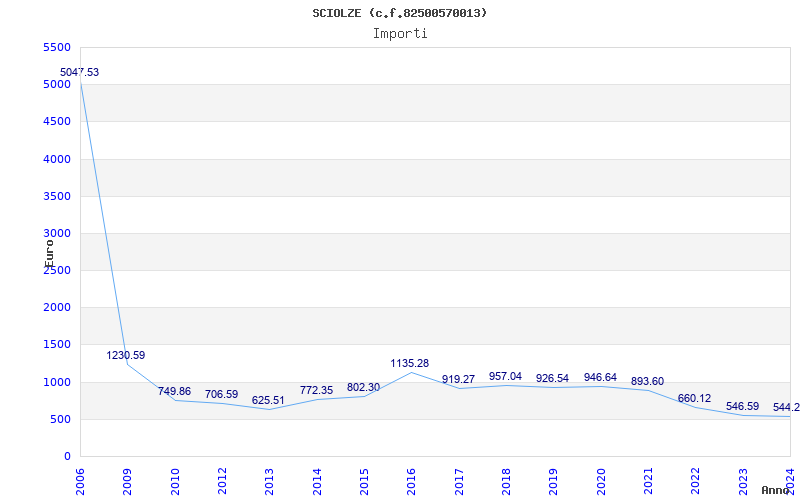Viewport: 800px width, 500px height.
Task: Select the 5047.53 data label
Action: (80, 72)
